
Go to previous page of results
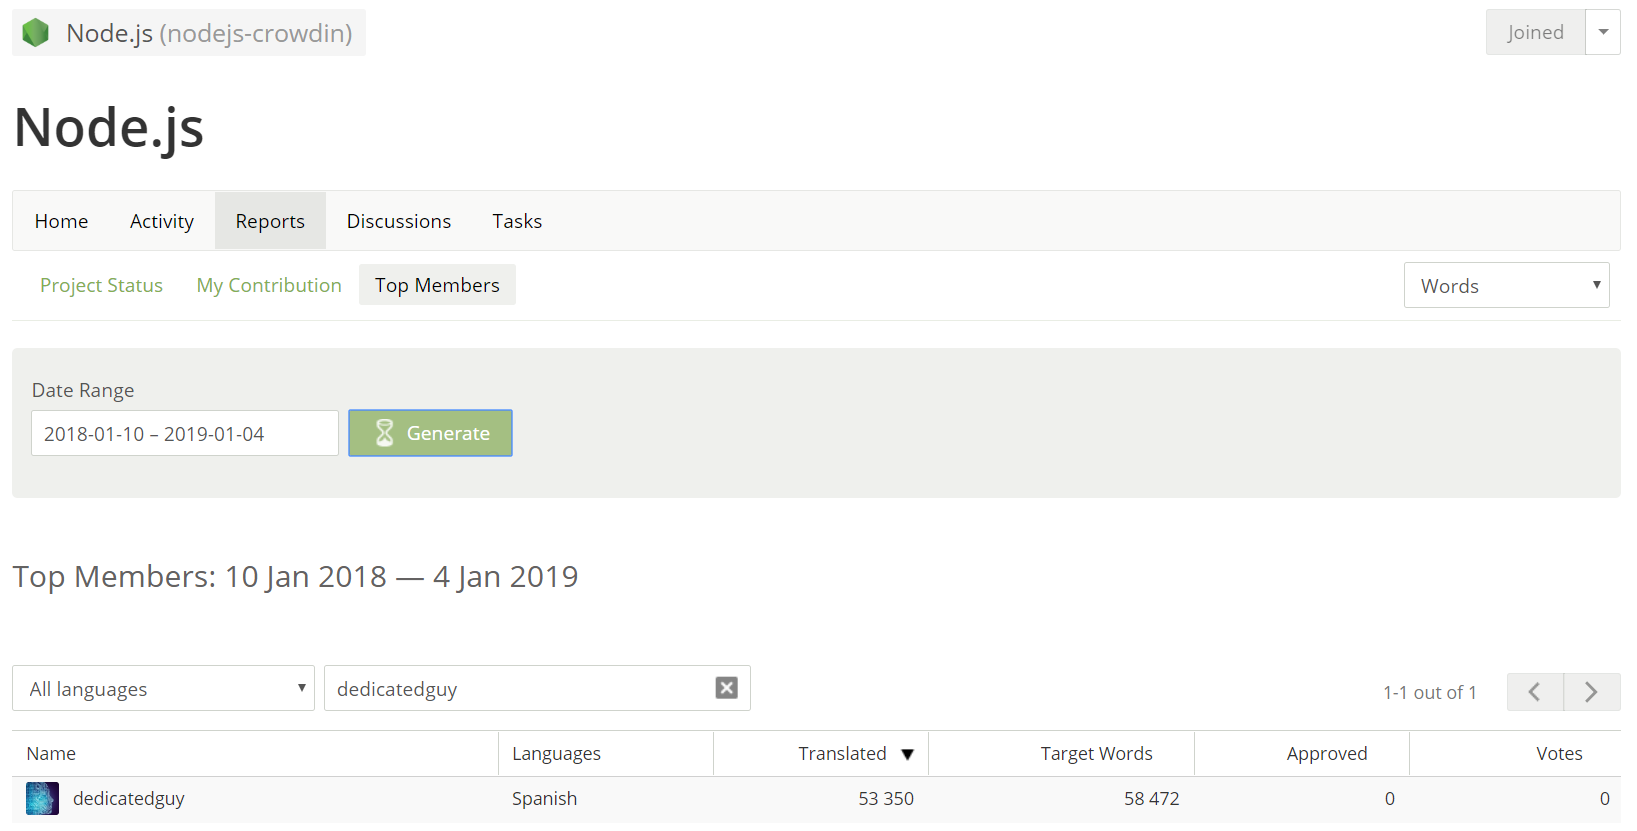(x=1535, y=692)
